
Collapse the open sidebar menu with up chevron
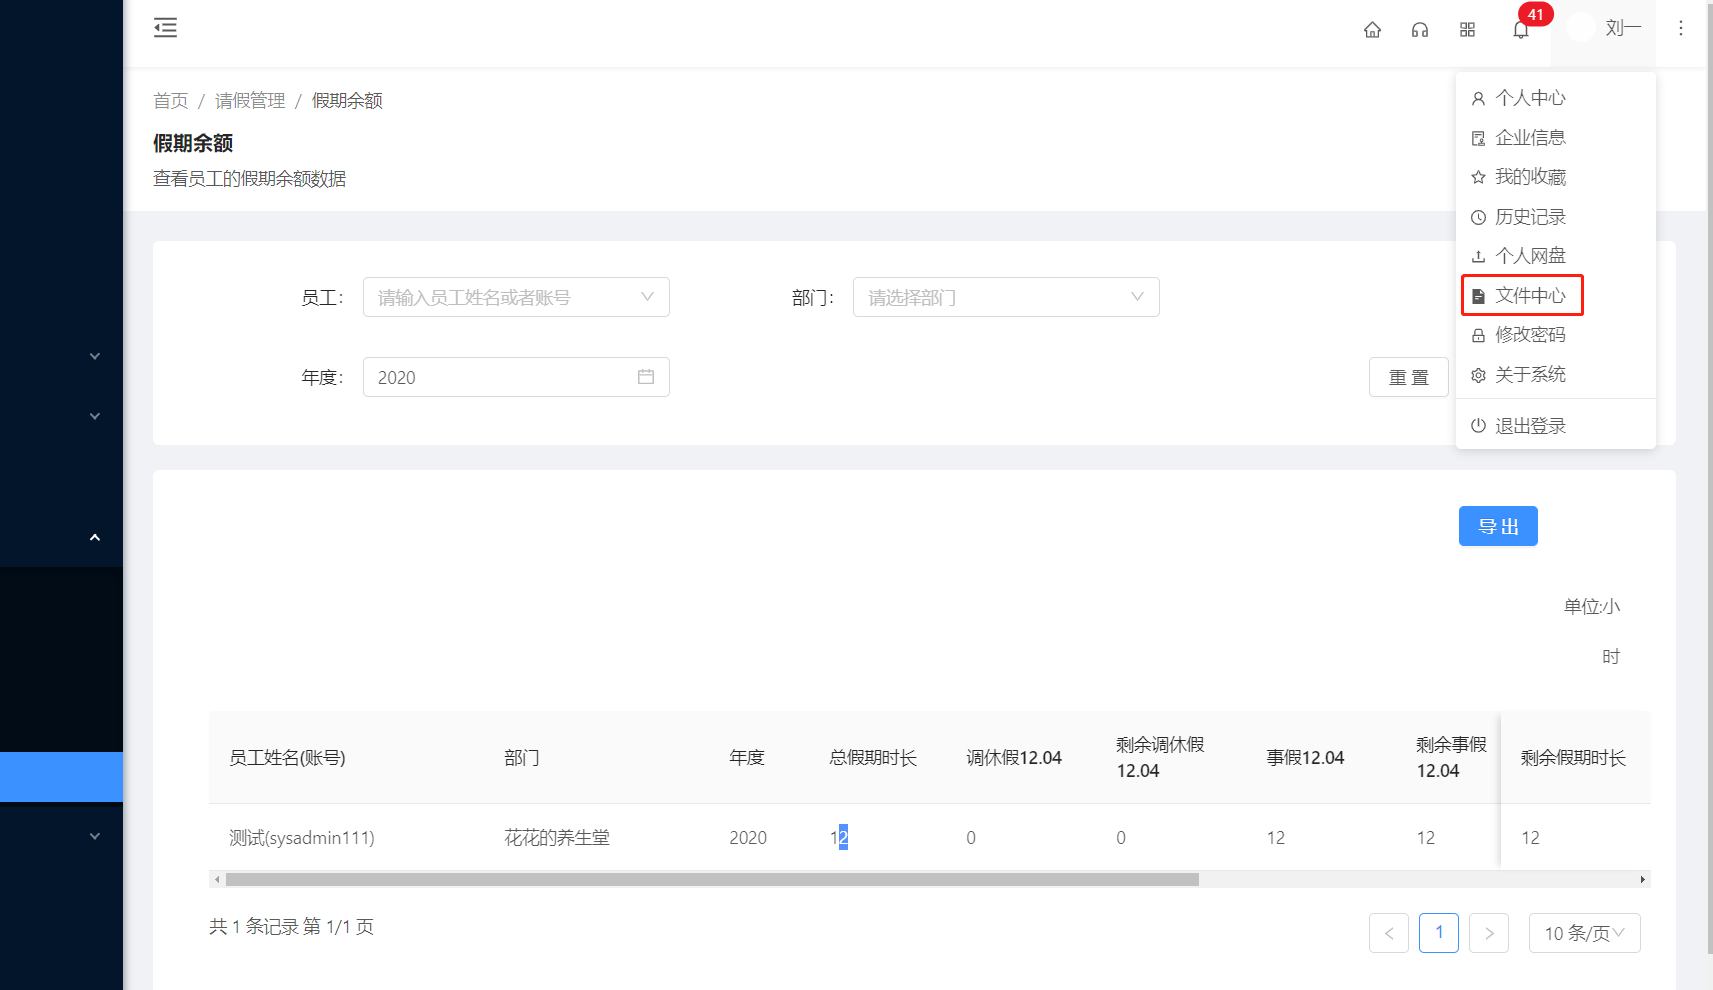[95, 538]
